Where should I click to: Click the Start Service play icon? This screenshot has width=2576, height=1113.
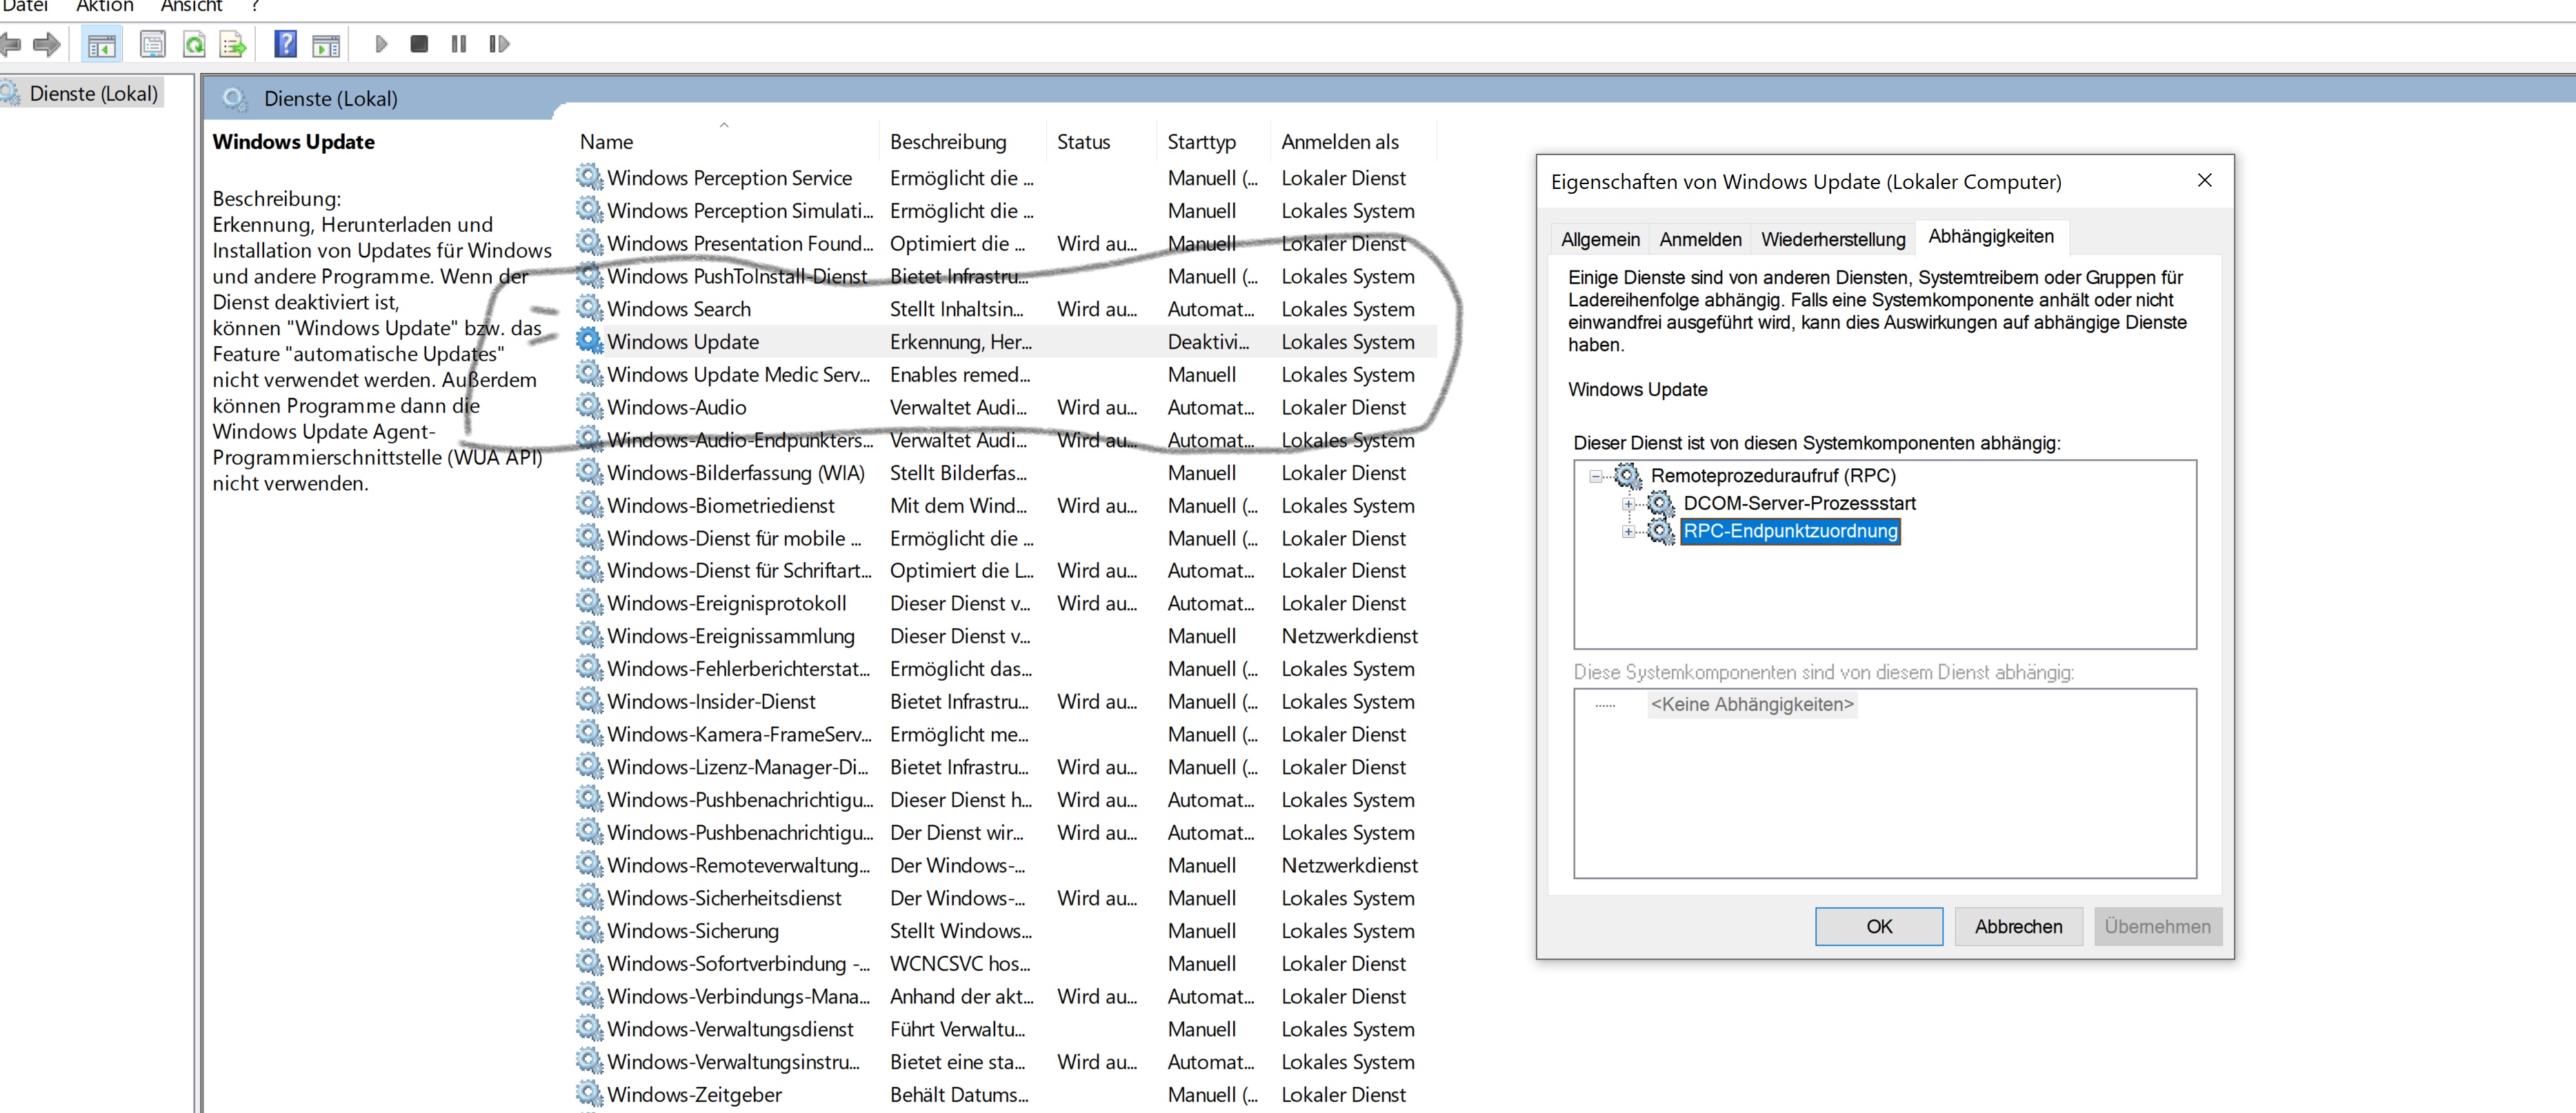click(x=381, y=44)
